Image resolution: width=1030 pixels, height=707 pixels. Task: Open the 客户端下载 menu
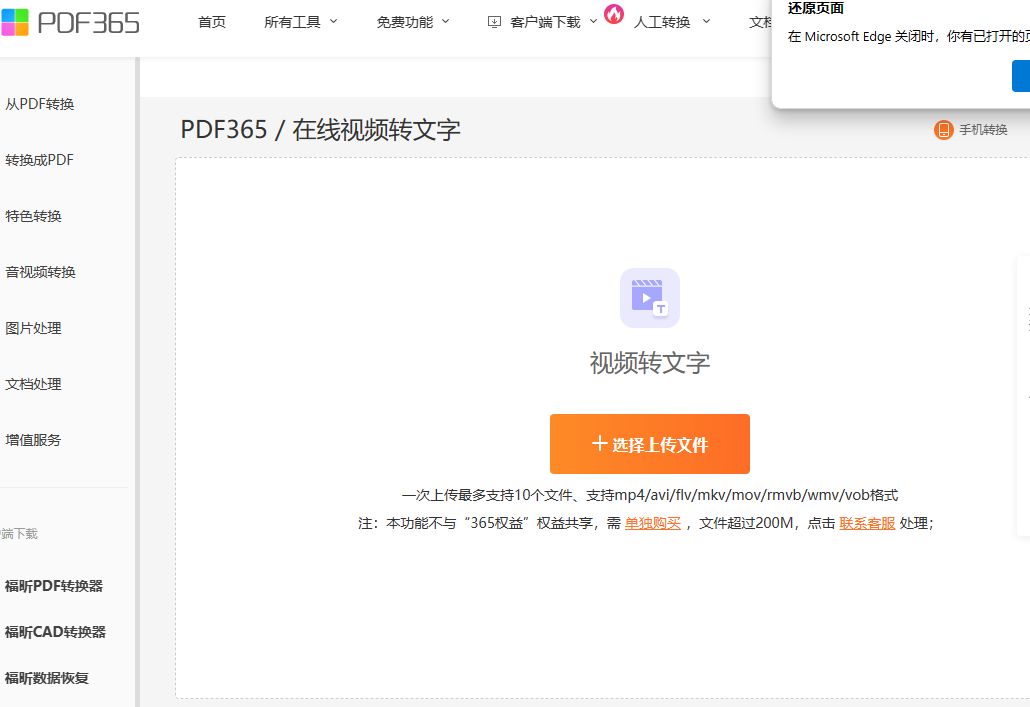pos(545,22)
